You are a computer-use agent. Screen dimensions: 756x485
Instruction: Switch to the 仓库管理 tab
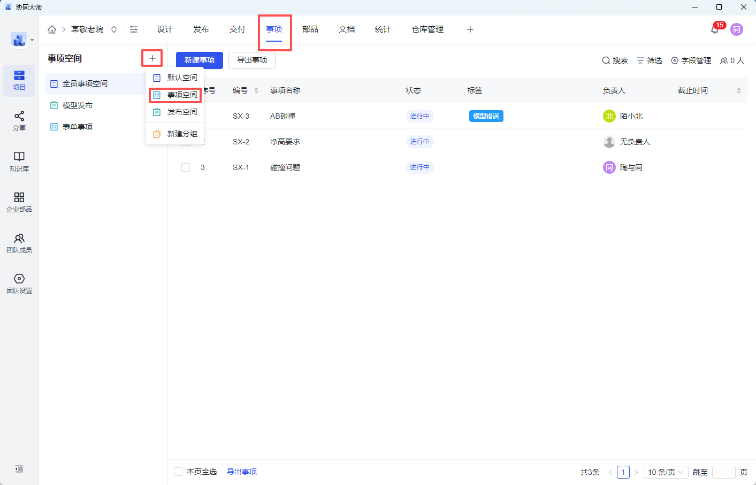pyautogui.click(x=426, y=30)
